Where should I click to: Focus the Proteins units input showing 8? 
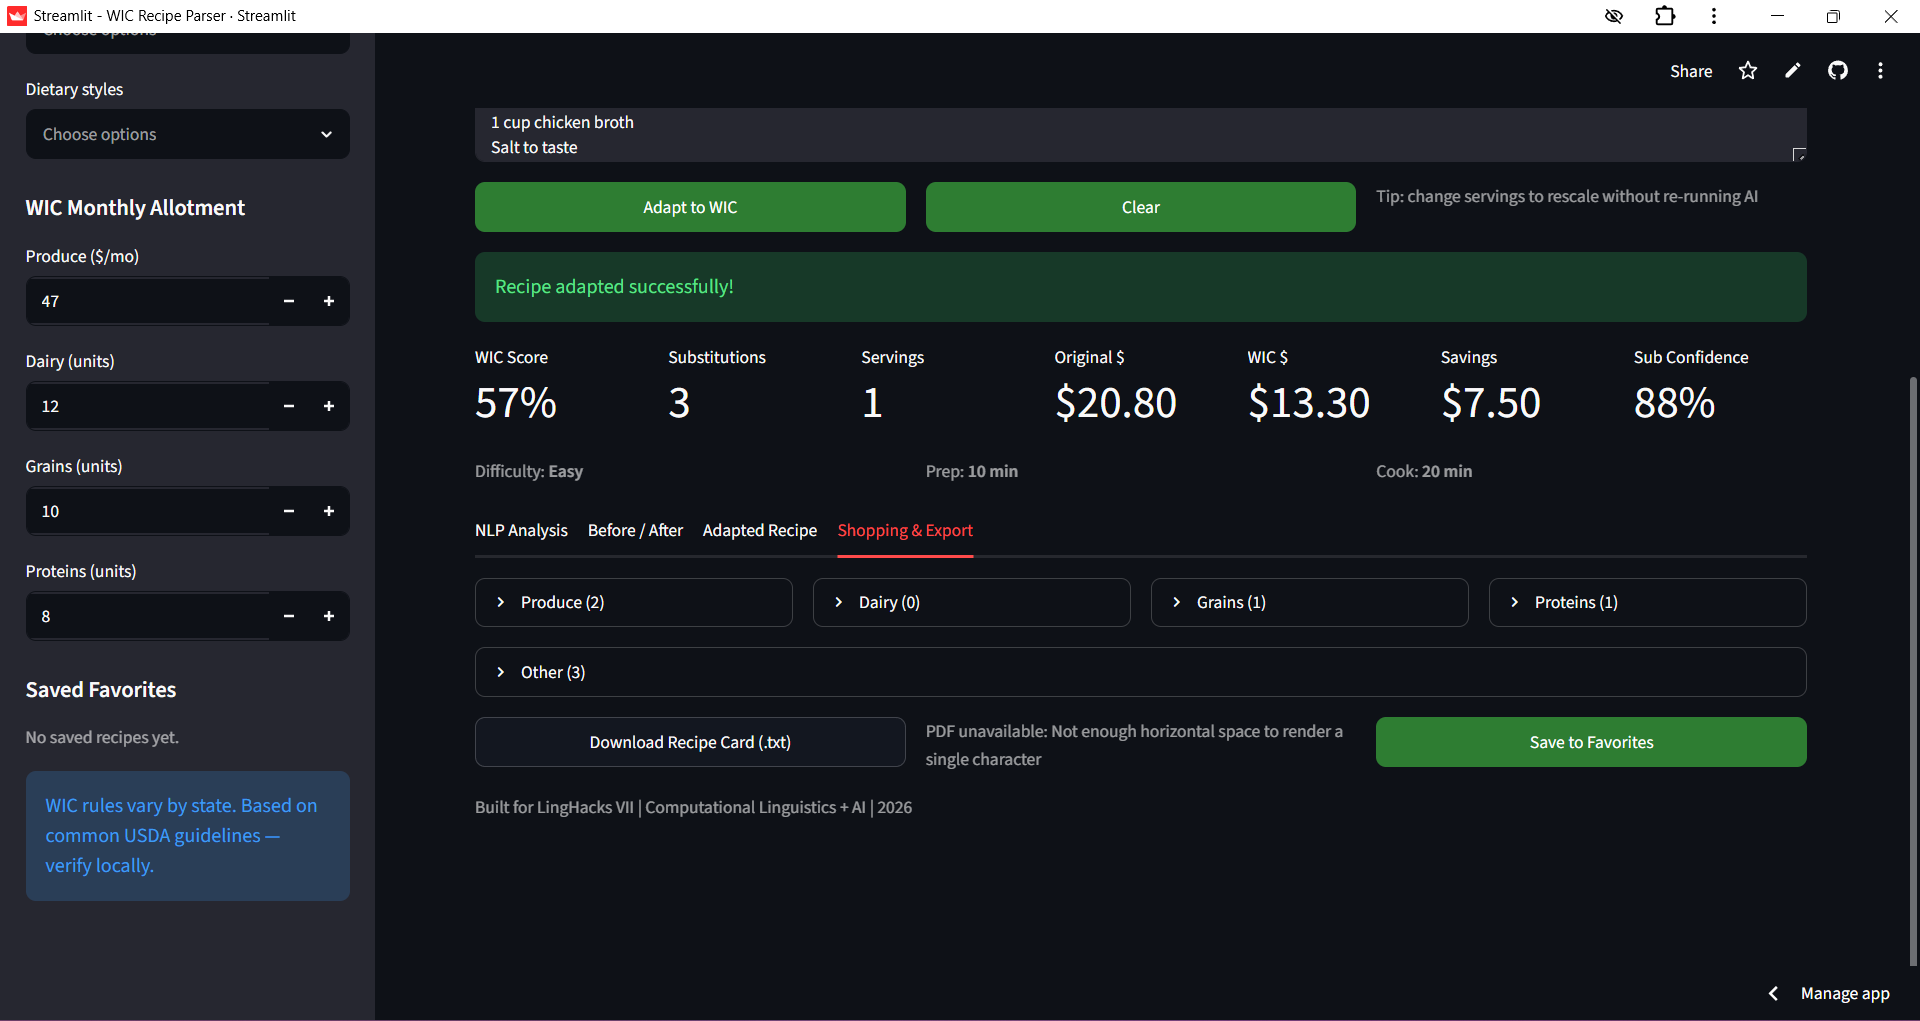coord(148,616)
